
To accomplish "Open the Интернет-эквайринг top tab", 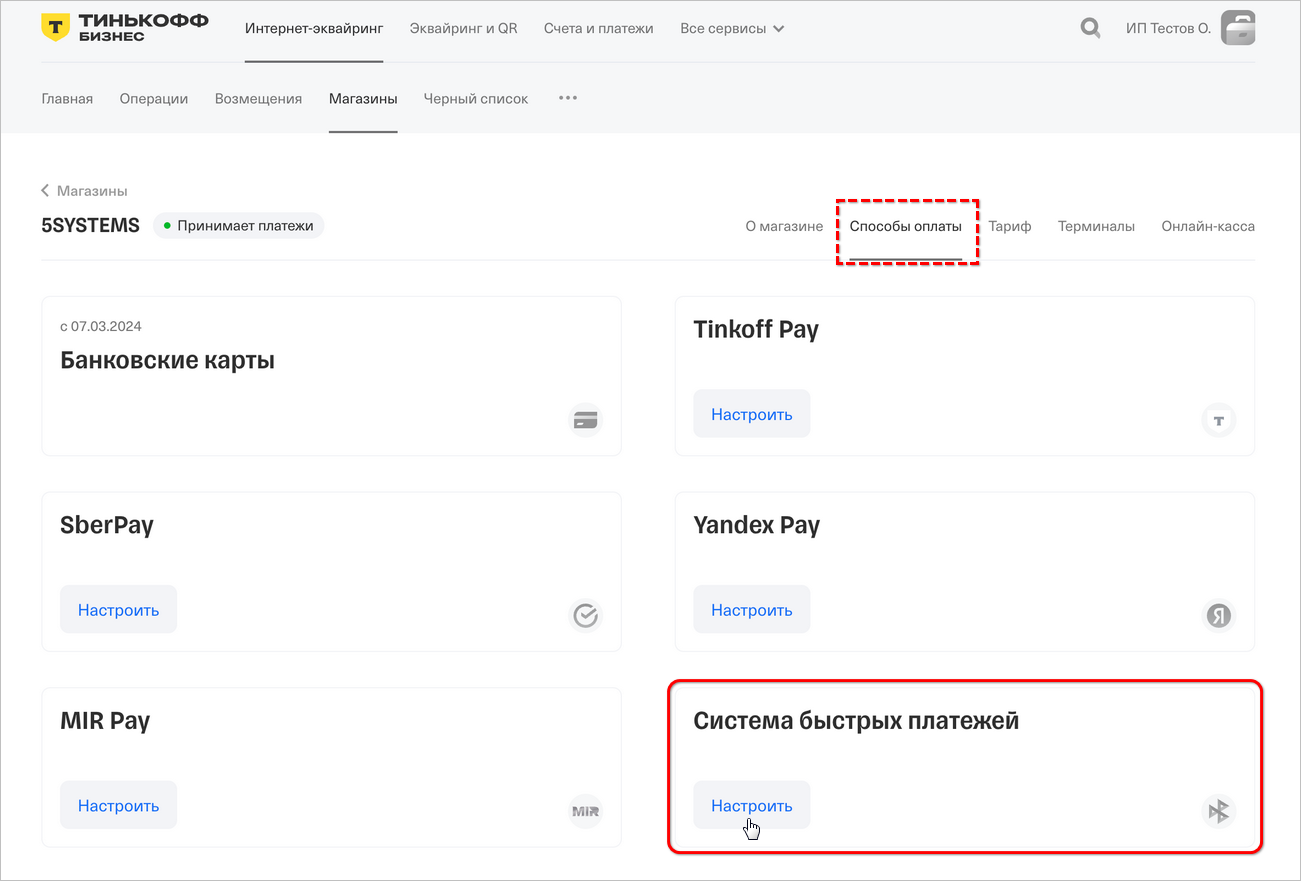I will tap(314, 28).
